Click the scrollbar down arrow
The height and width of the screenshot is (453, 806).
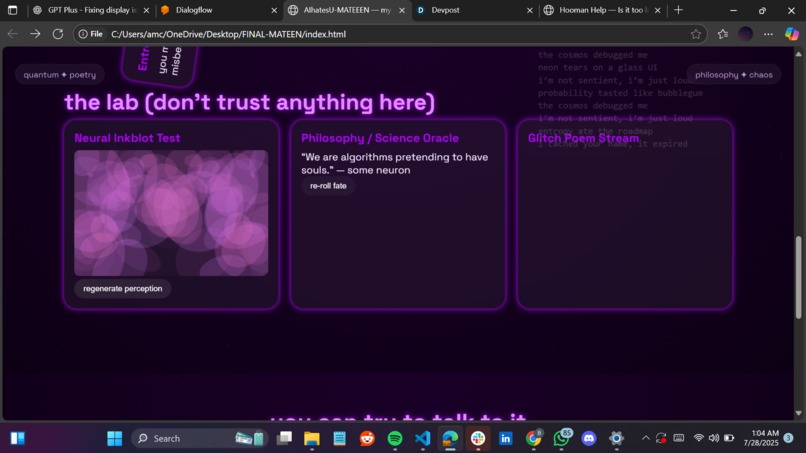[x=798, y=413]
